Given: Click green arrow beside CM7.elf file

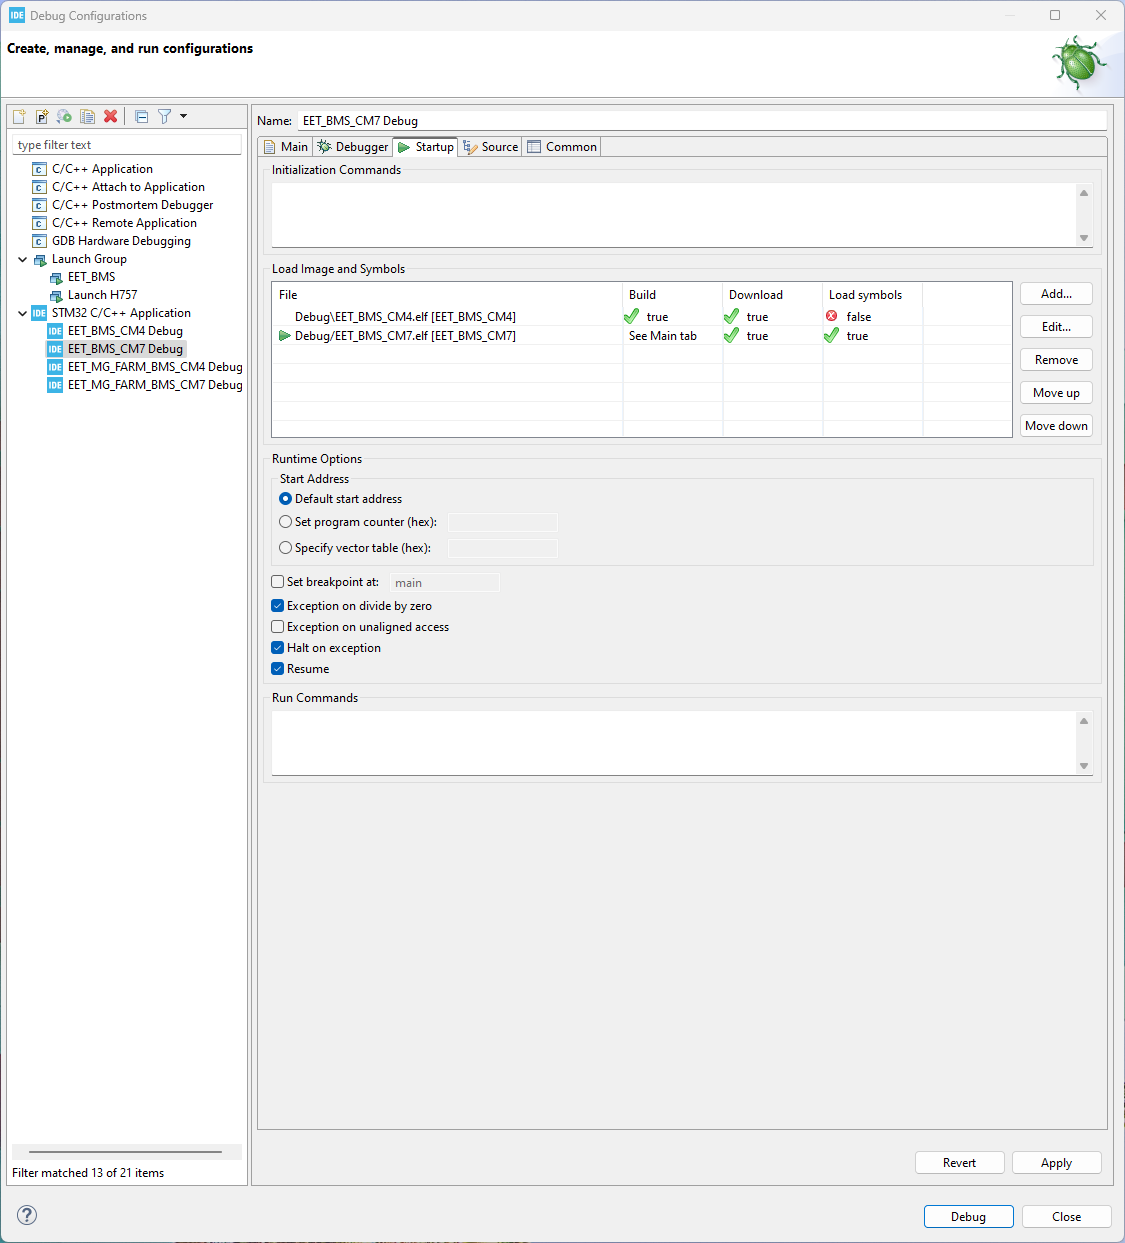Looking at the screenshot, I should [x=285, y=336].
